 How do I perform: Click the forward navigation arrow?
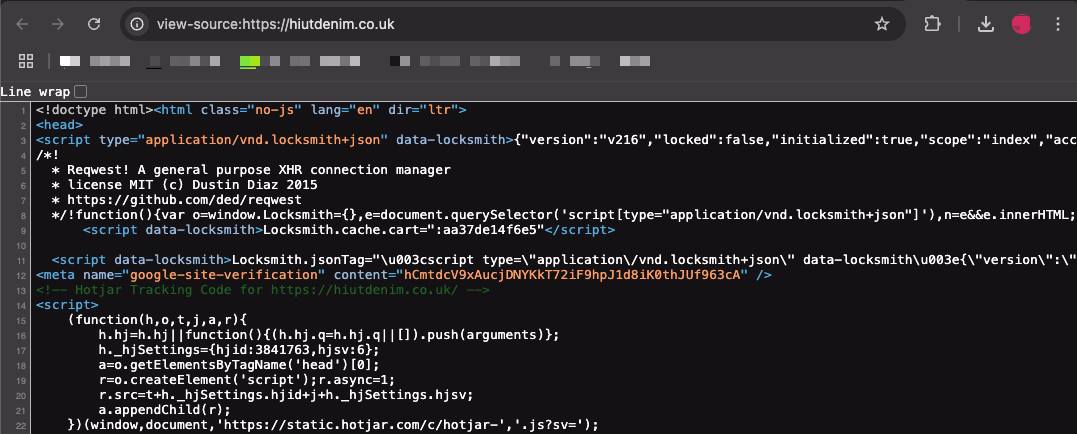[58, 25]
